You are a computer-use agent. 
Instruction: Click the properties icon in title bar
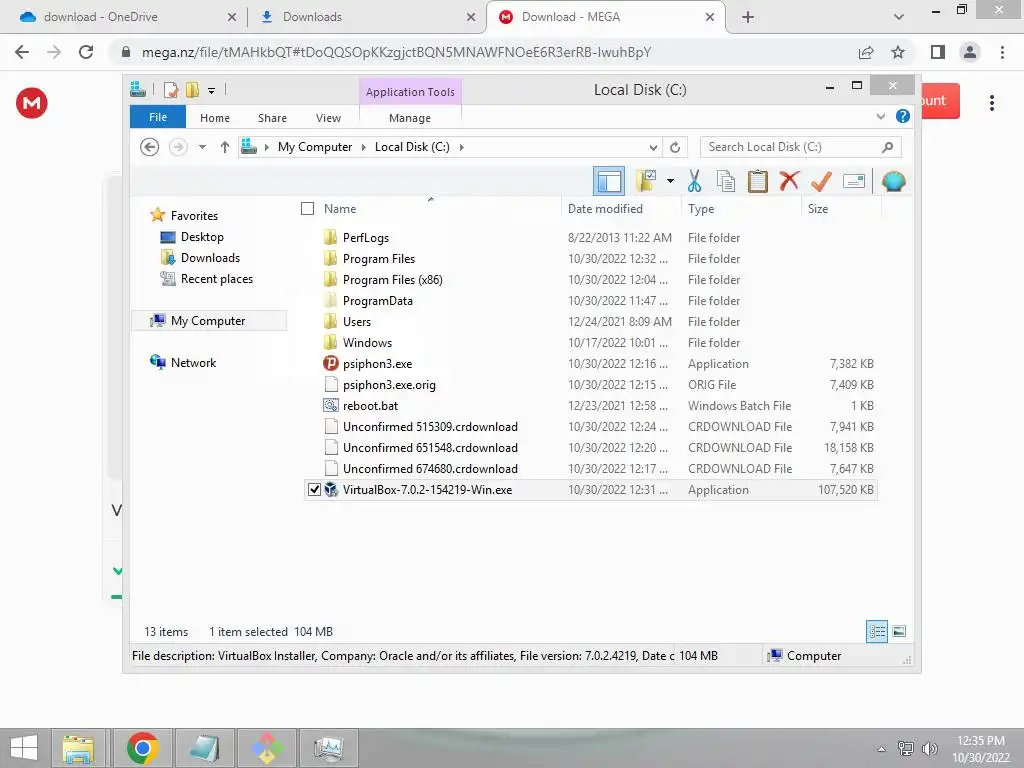(171, 89)
